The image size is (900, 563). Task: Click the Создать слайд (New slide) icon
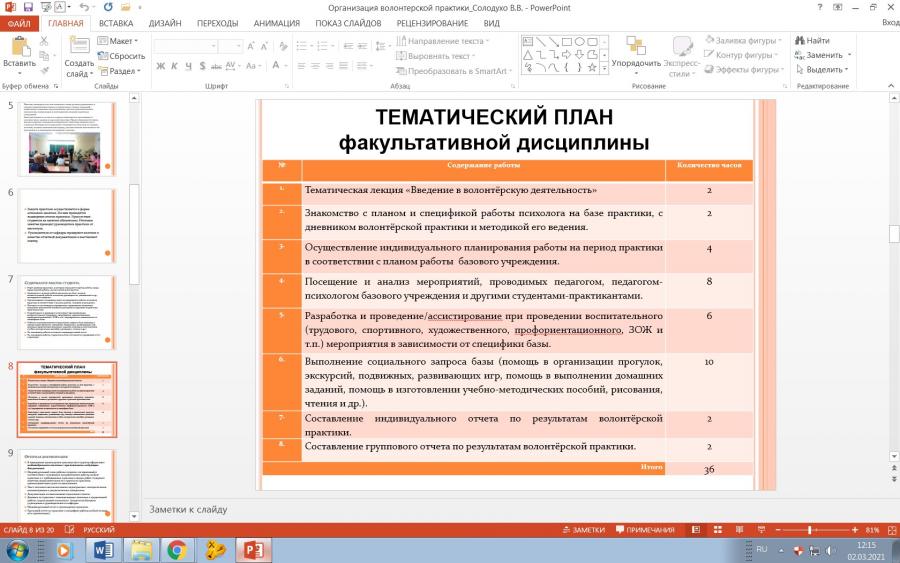(x=79, y=46)
